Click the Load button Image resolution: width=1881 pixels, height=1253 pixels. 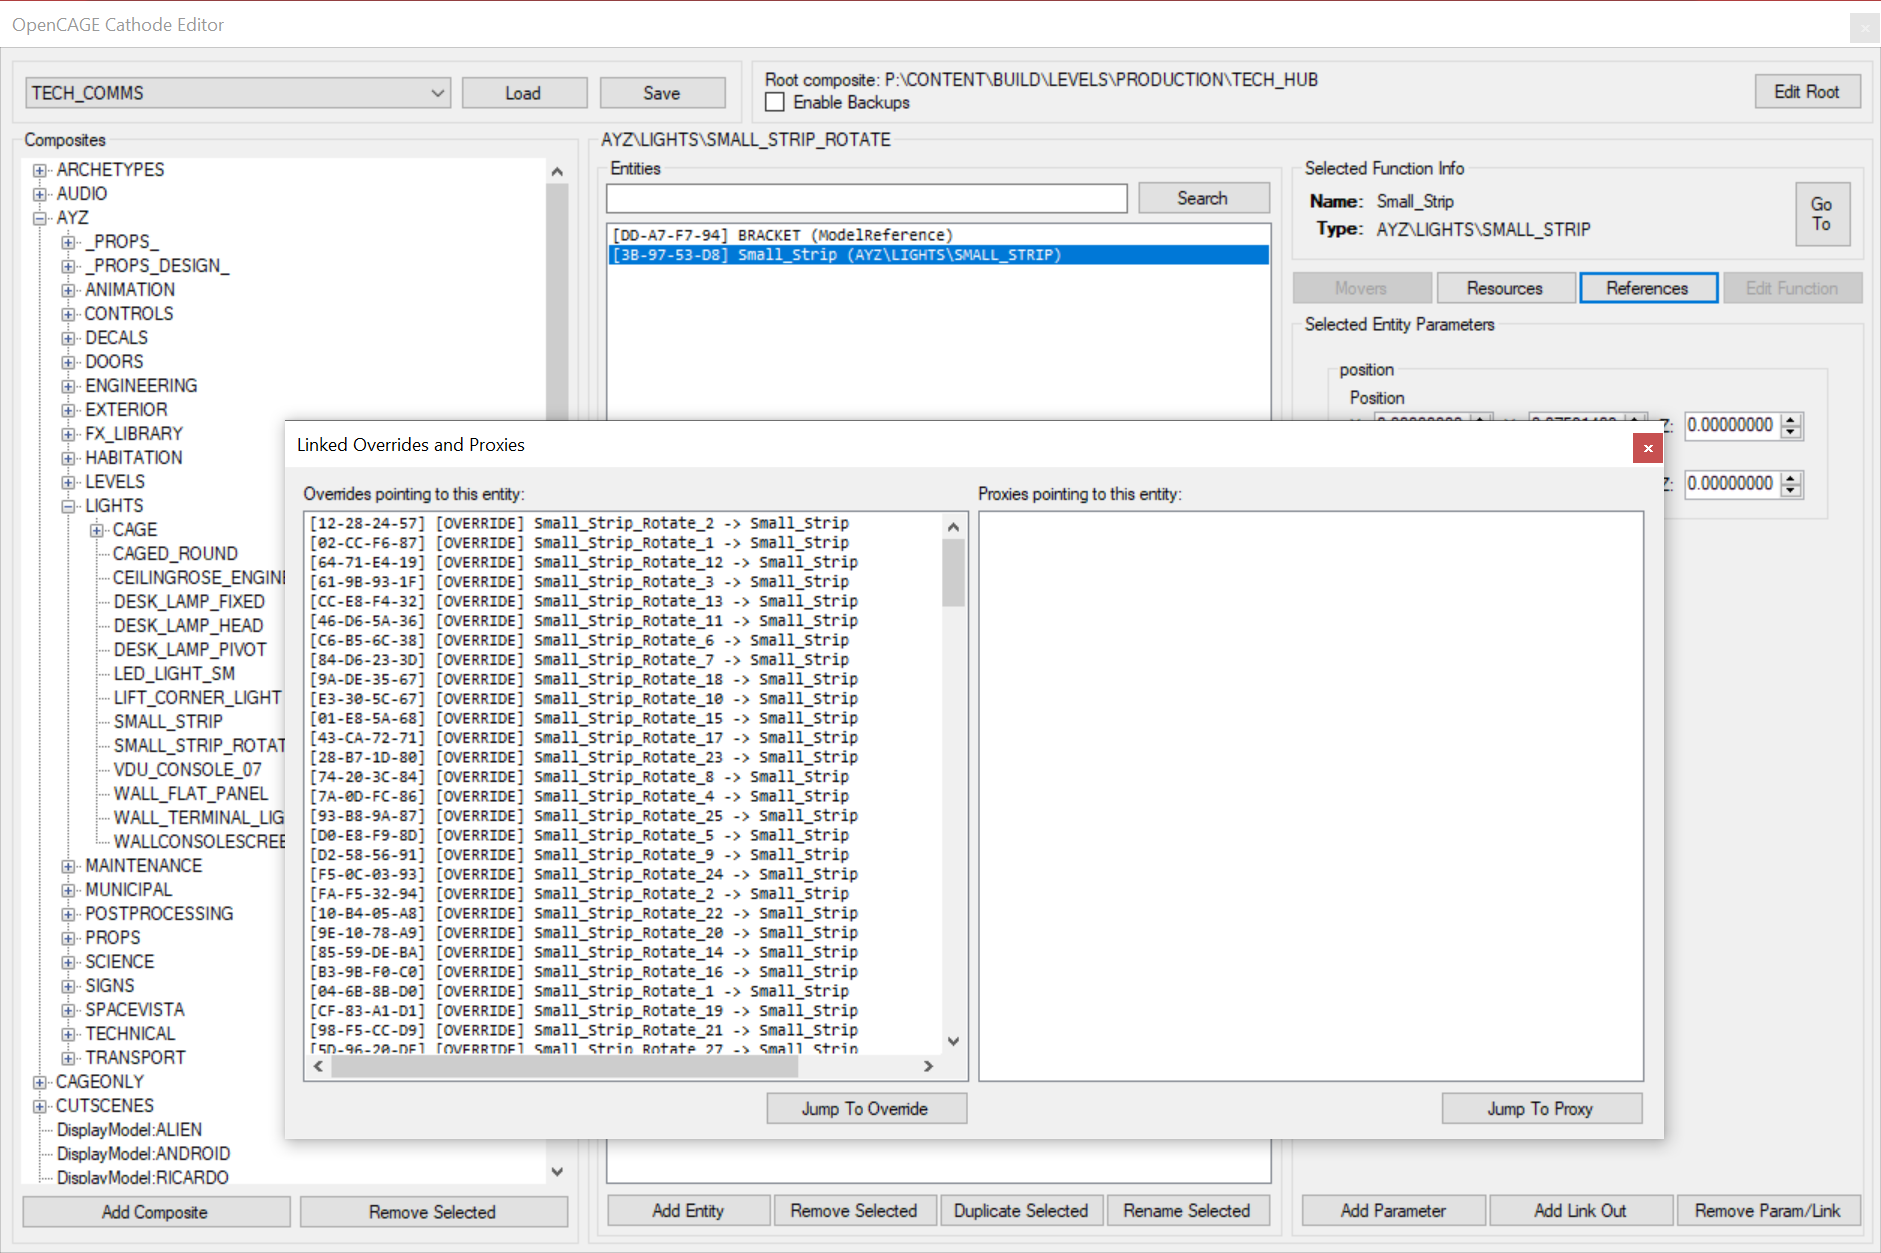(524, 92)
